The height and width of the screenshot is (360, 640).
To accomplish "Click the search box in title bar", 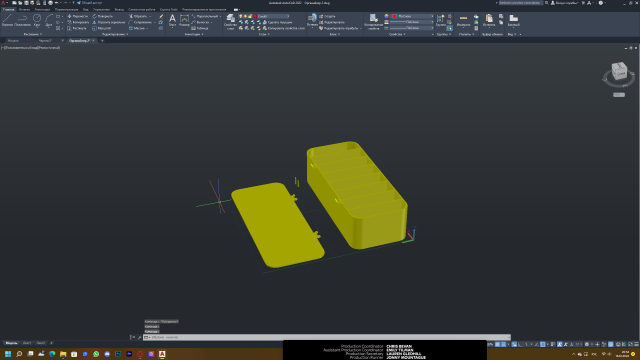I will click(521, 3).
